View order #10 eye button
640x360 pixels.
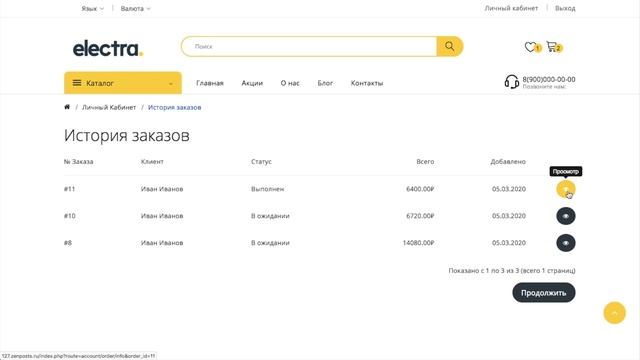click(x=566, y=216)
